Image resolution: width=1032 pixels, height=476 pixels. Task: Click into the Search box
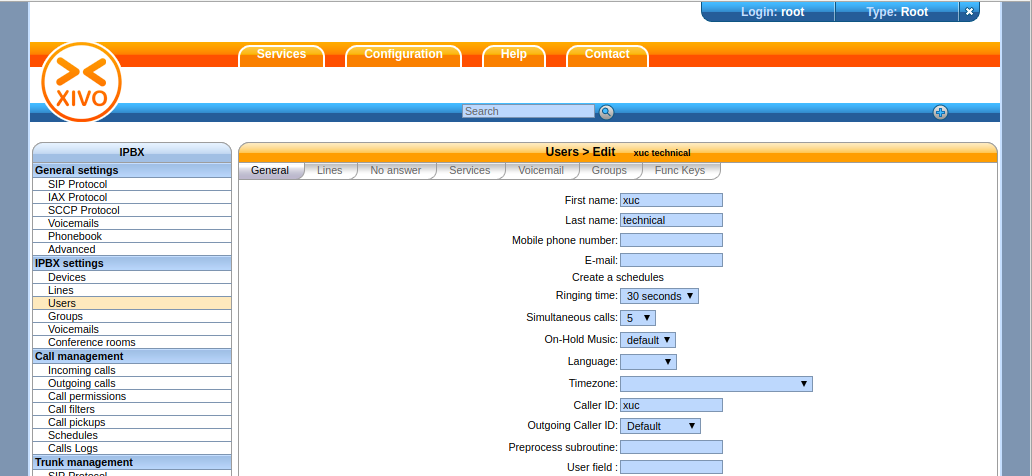528,112
